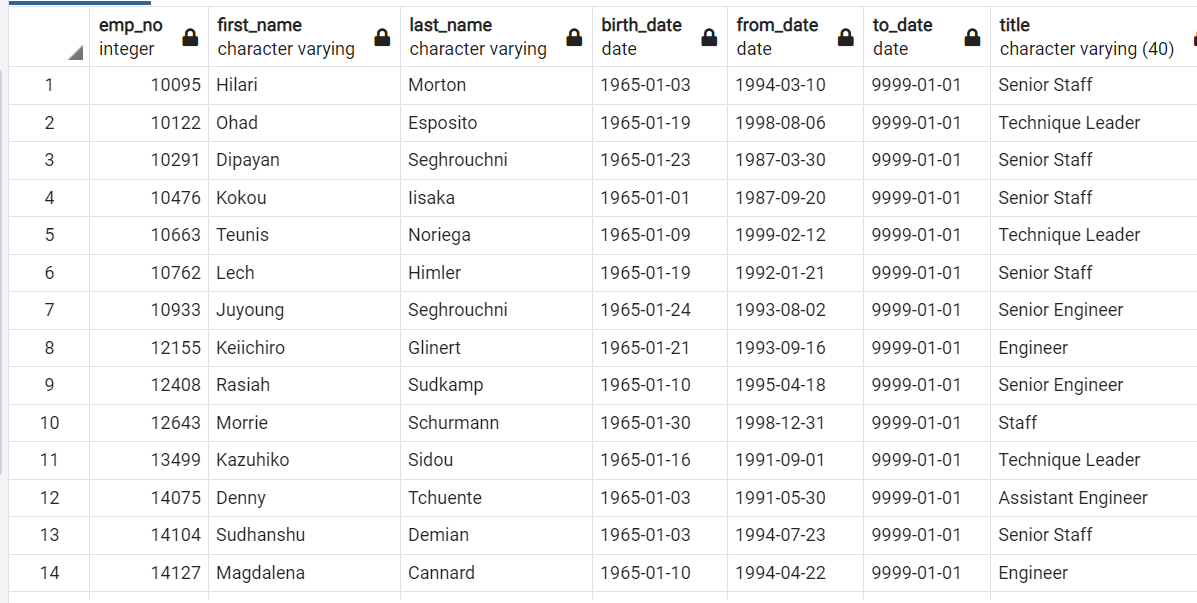This screenshot has width=1197, height=603.
Task: Click the last name cell Esposito
Action: (442, 123)
